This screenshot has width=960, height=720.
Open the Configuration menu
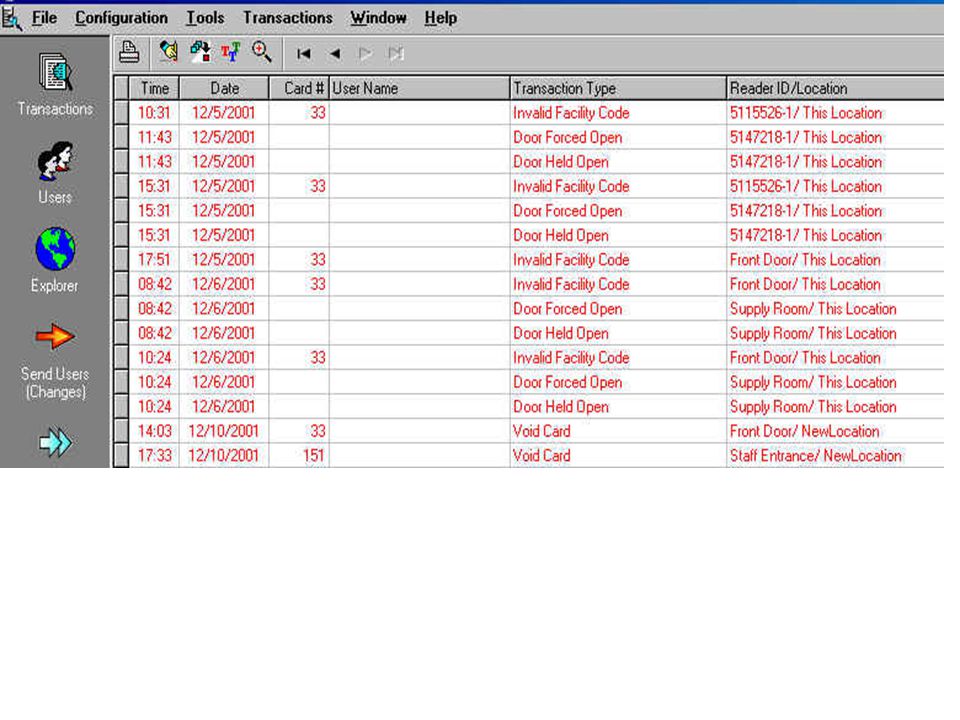[121, 18]
